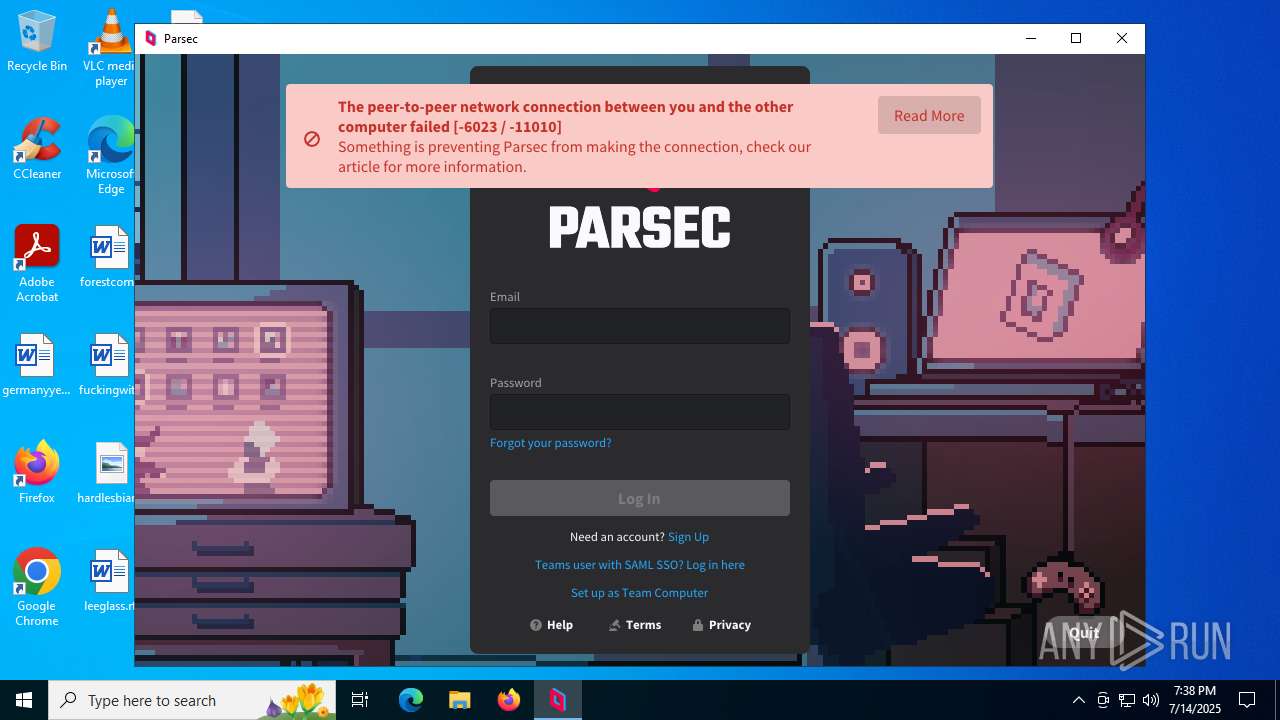Click the Email input field
This screenshot has width=1280, height=720.
tap(640, 326)
